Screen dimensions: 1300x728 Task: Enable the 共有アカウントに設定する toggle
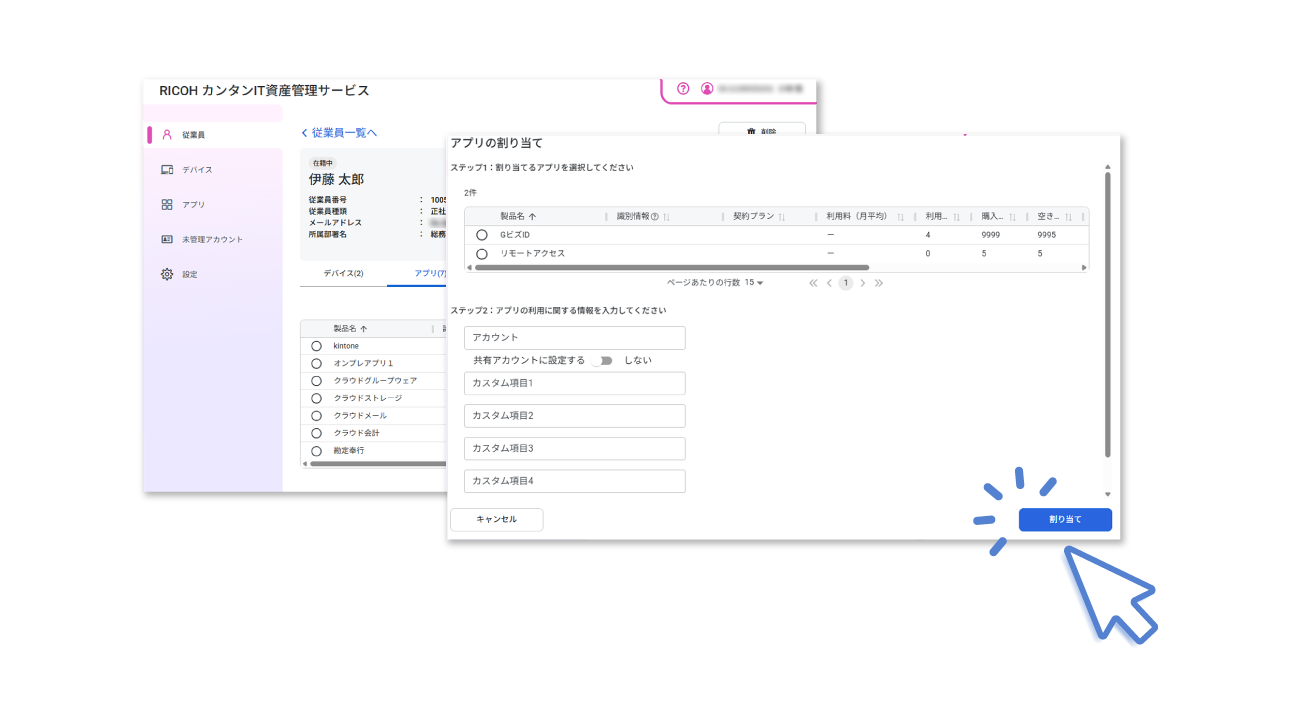[604, 360]
